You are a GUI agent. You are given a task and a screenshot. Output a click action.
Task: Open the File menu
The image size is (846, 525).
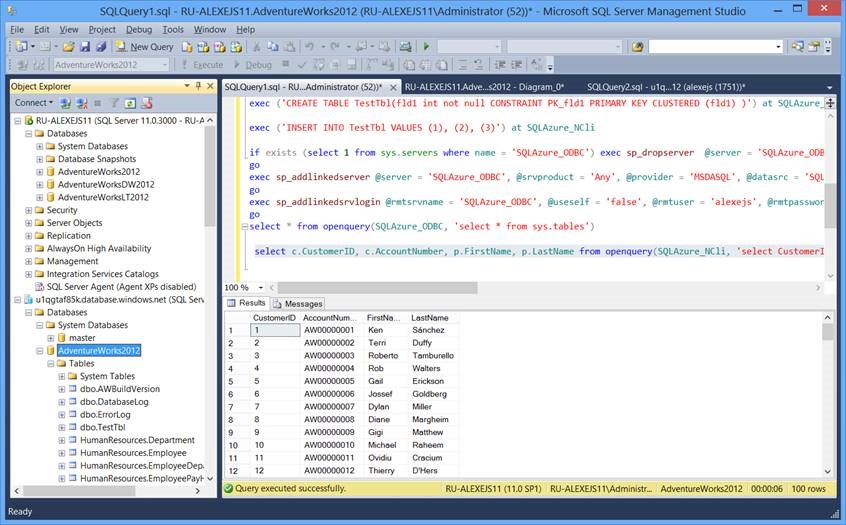coord(17,30)
